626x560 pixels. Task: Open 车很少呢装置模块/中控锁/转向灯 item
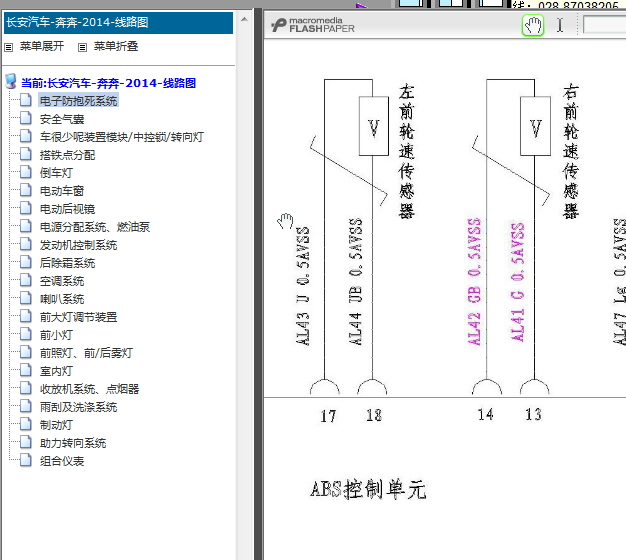[121, 137]
